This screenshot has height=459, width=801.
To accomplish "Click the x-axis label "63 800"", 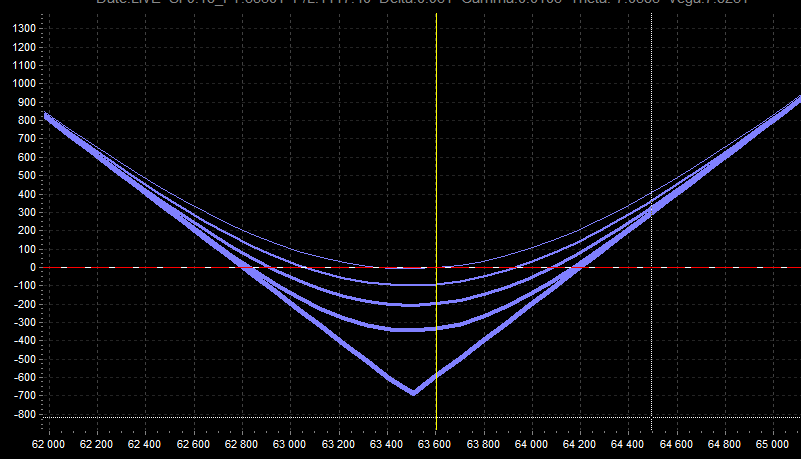I will [483, 444].
